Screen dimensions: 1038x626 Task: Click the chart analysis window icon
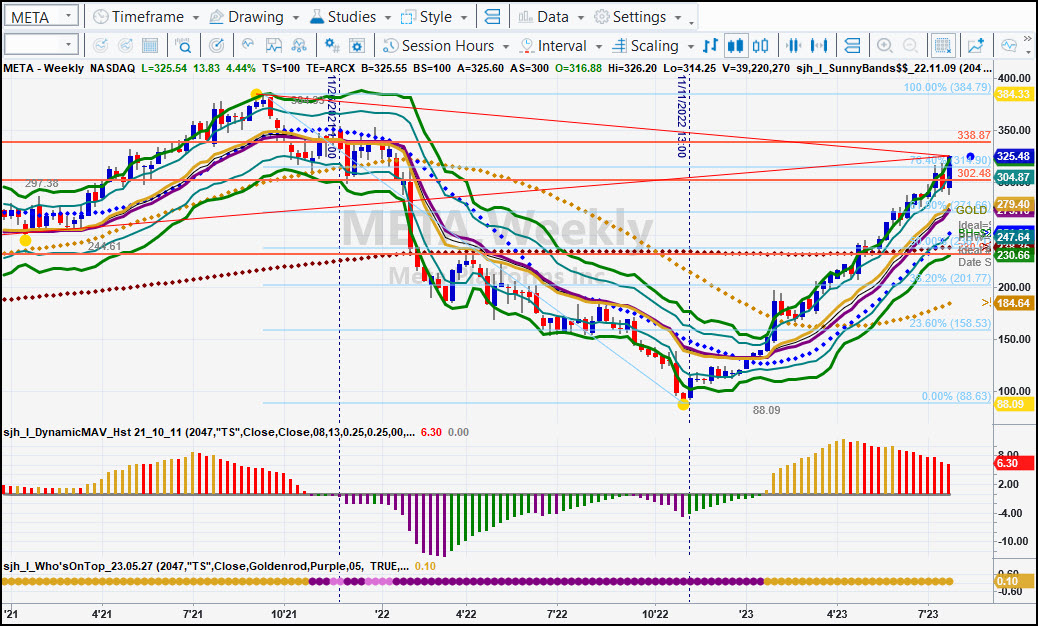click(x=273, y=46)
